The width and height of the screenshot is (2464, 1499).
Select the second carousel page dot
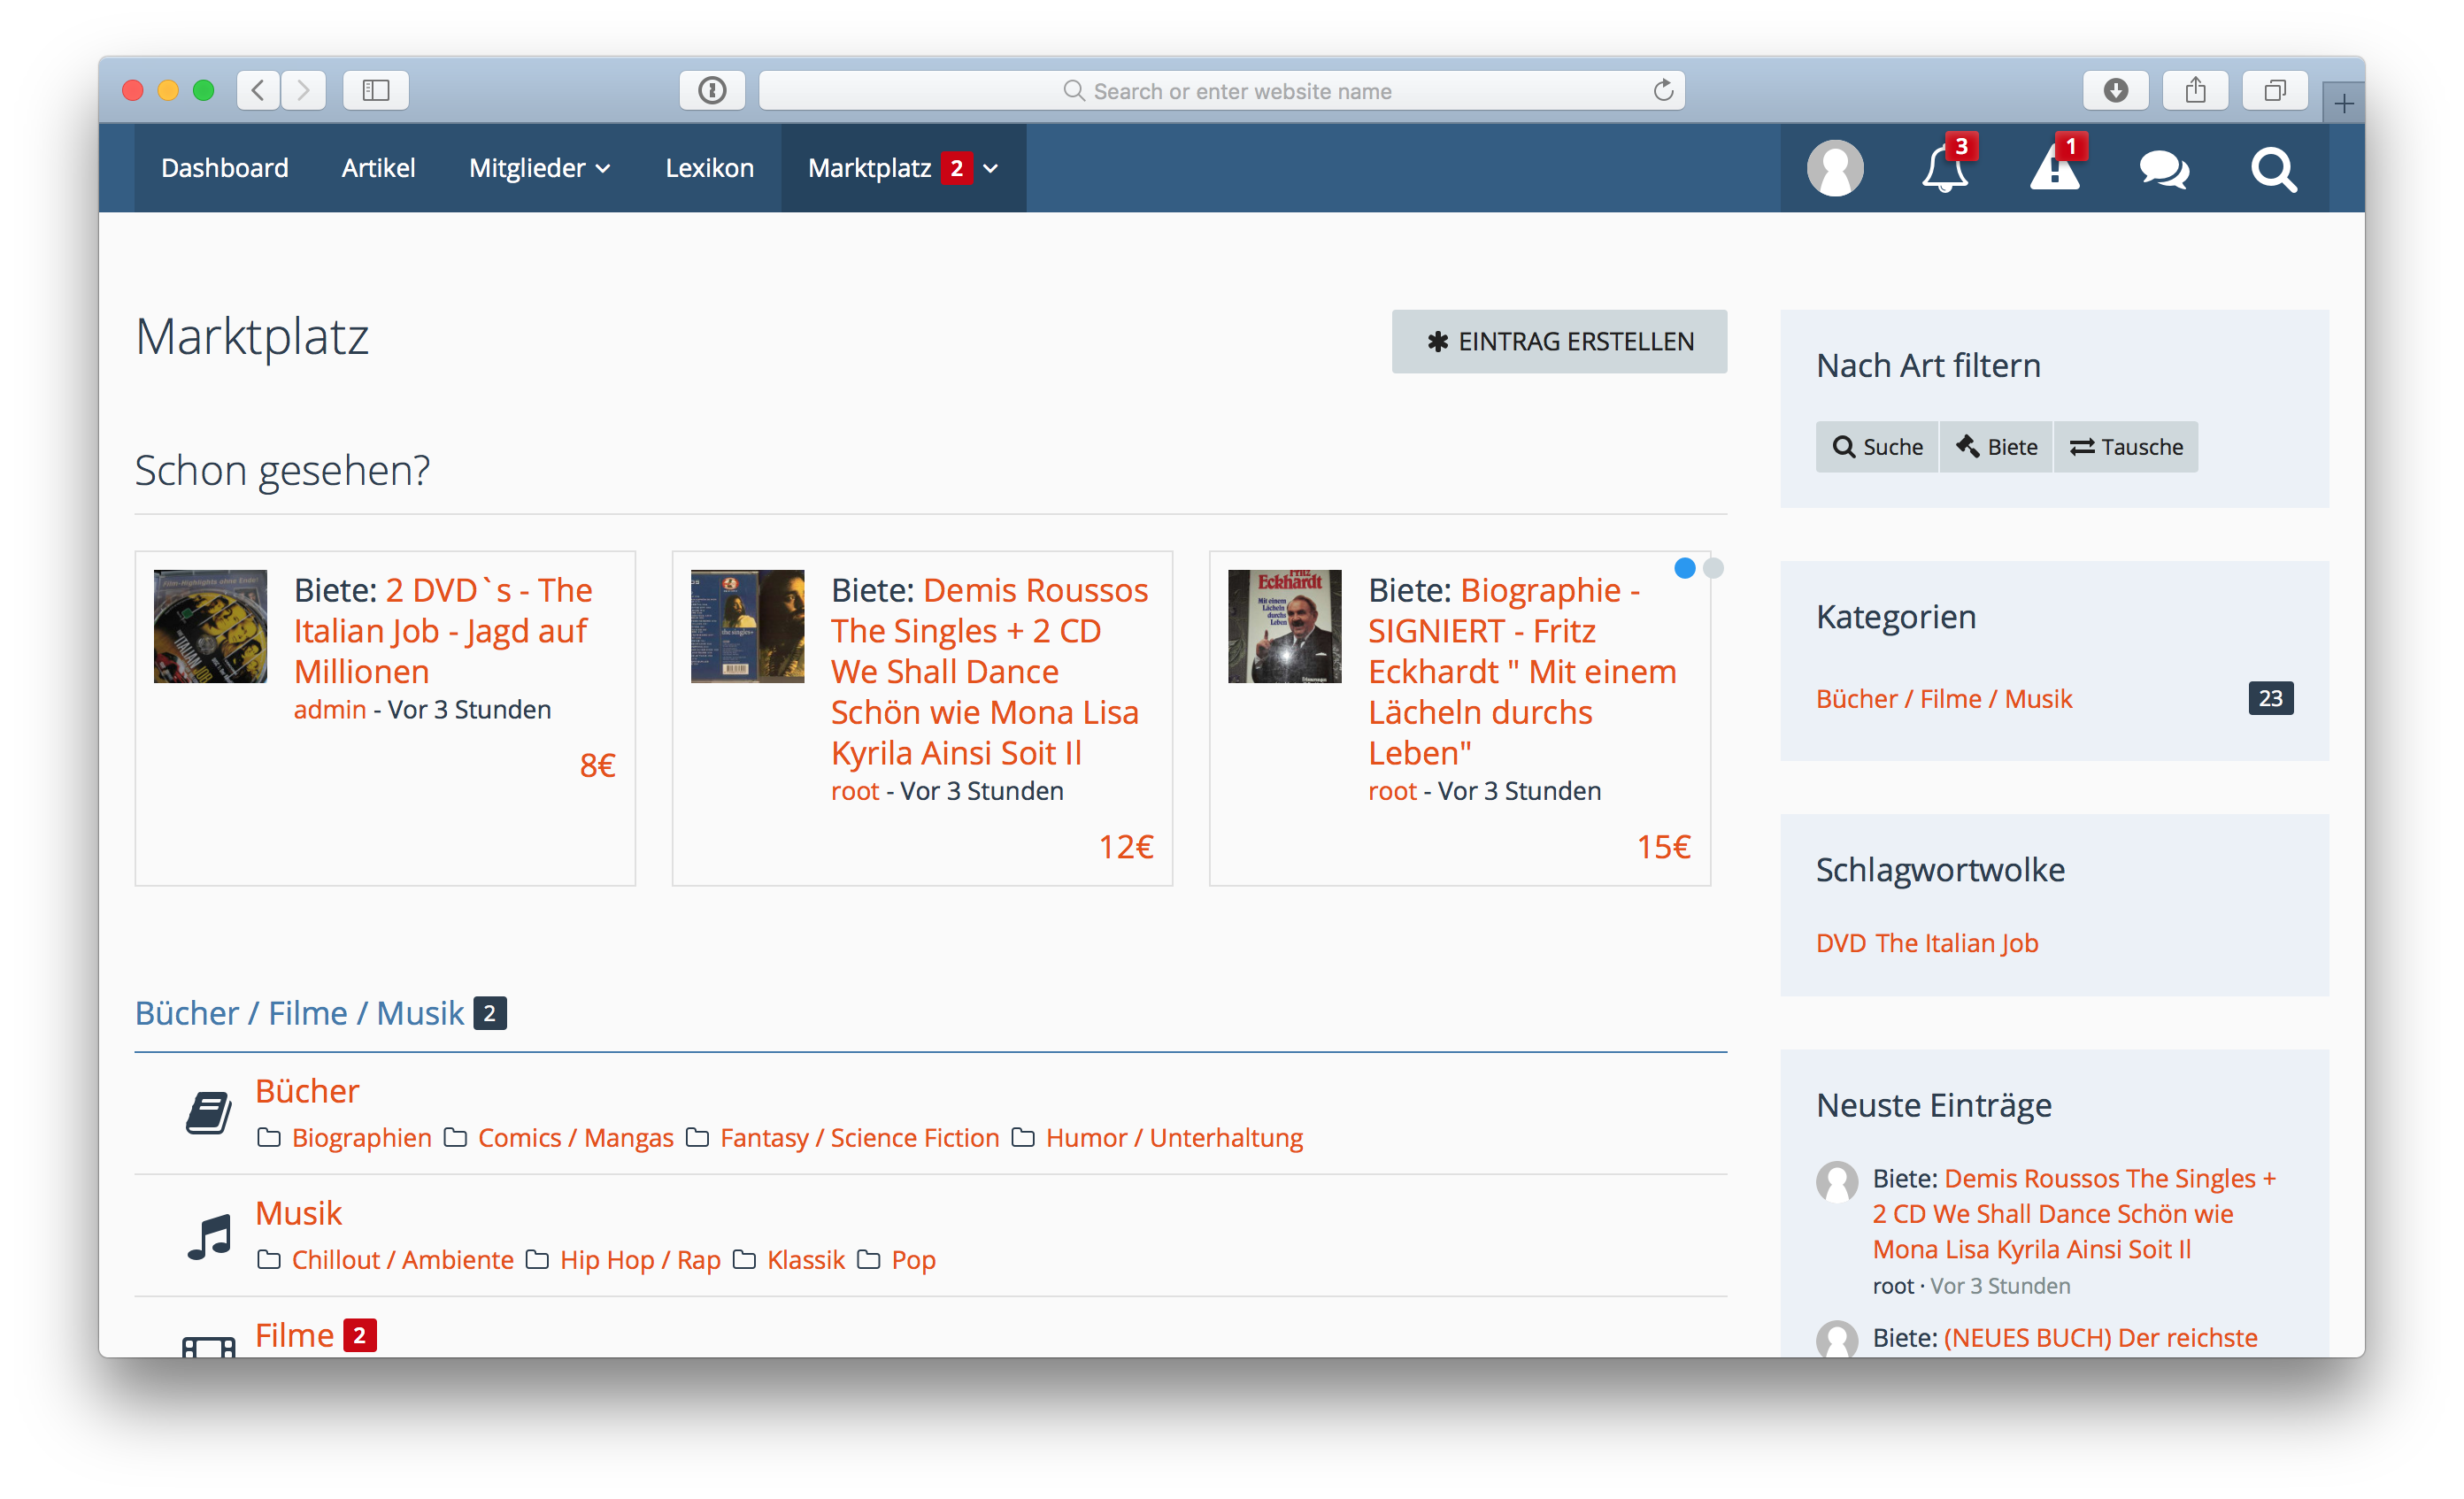(1713, 568)
